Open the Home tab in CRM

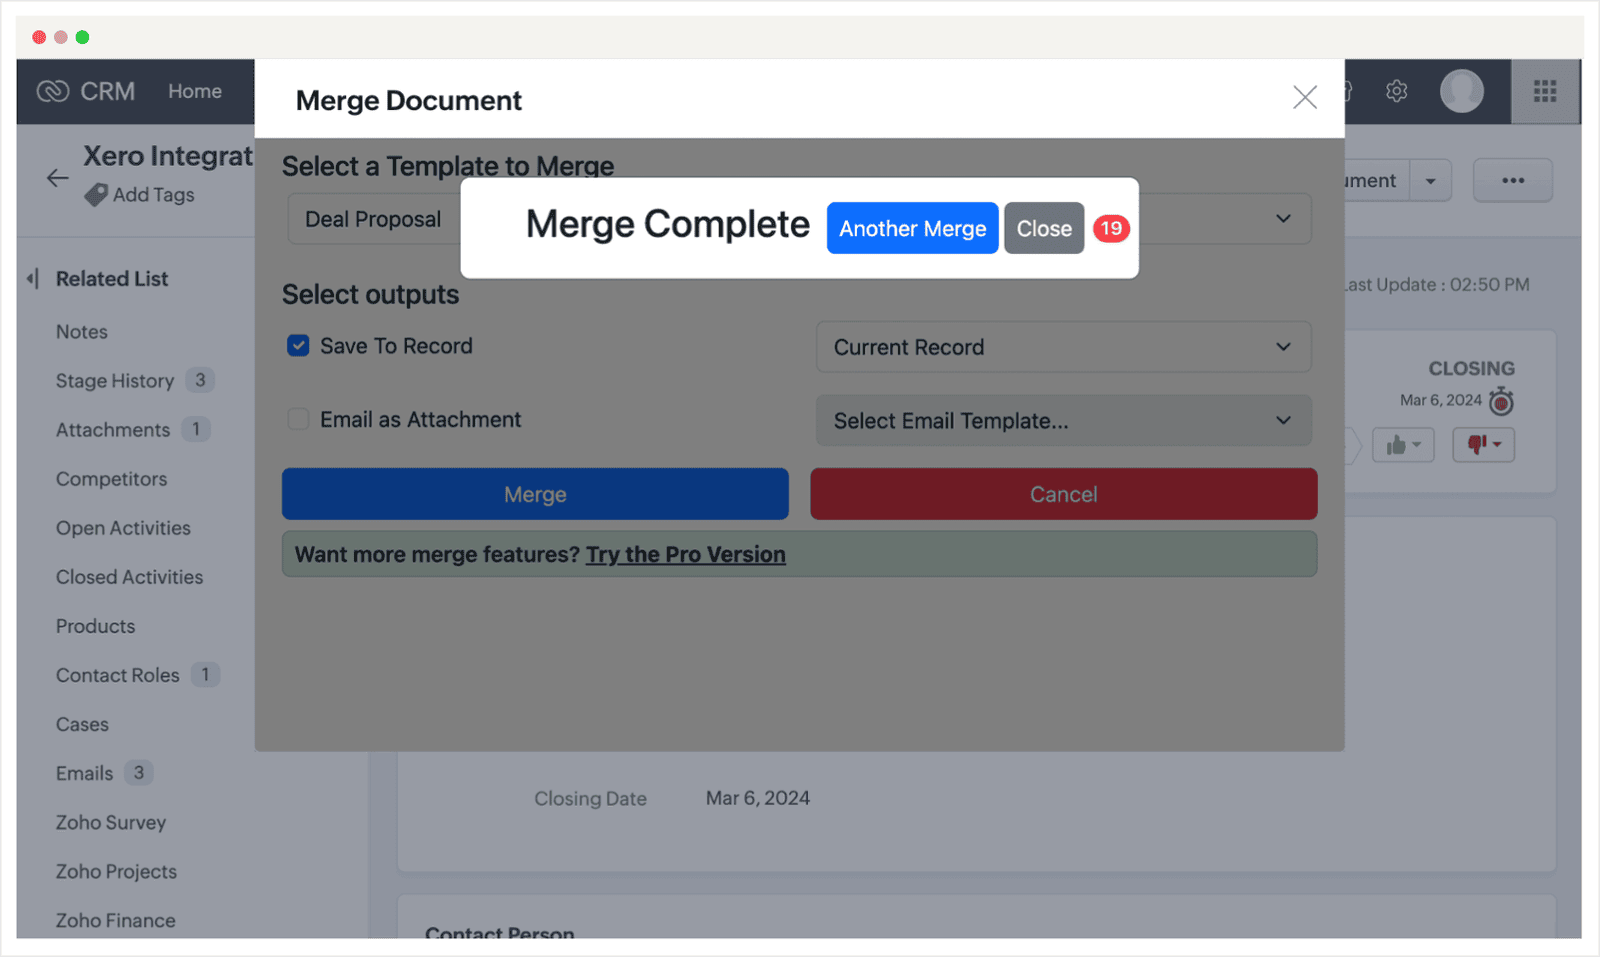195,91
